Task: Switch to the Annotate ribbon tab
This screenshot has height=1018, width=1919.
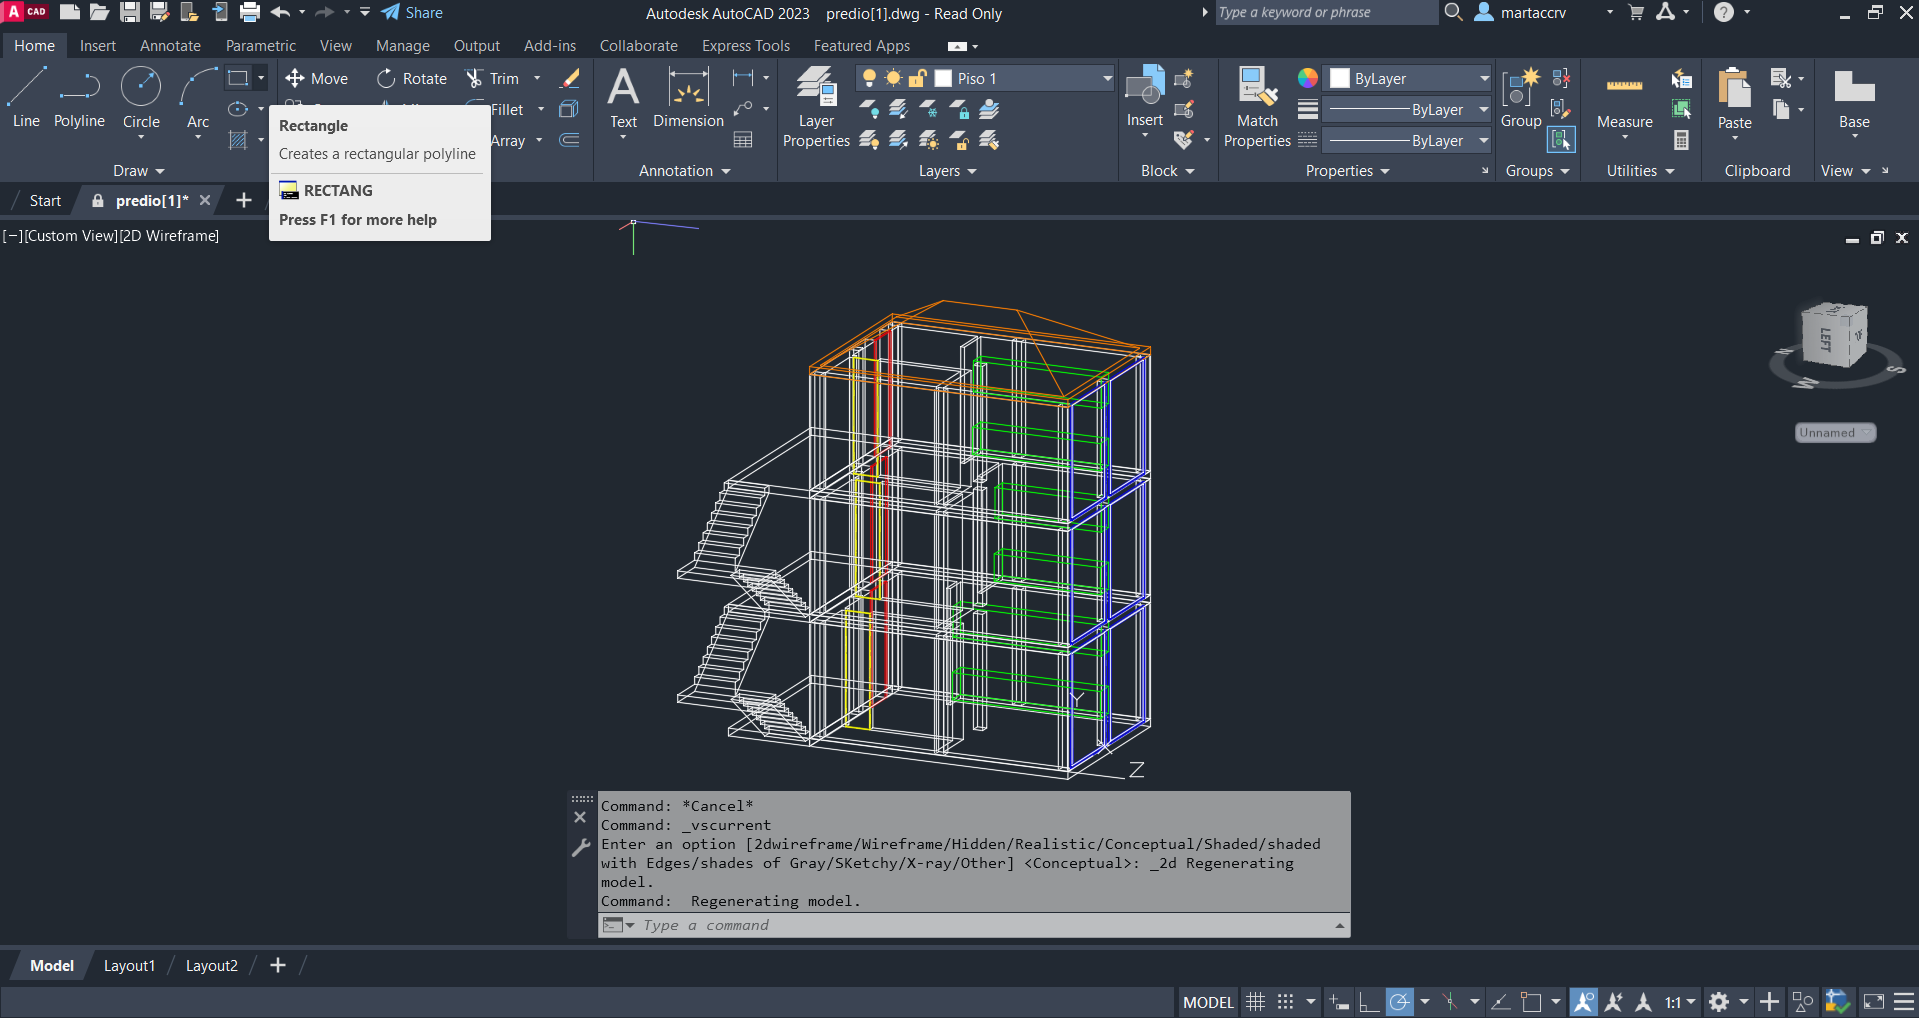Action: pyautogui.click(x=170, y=46)
